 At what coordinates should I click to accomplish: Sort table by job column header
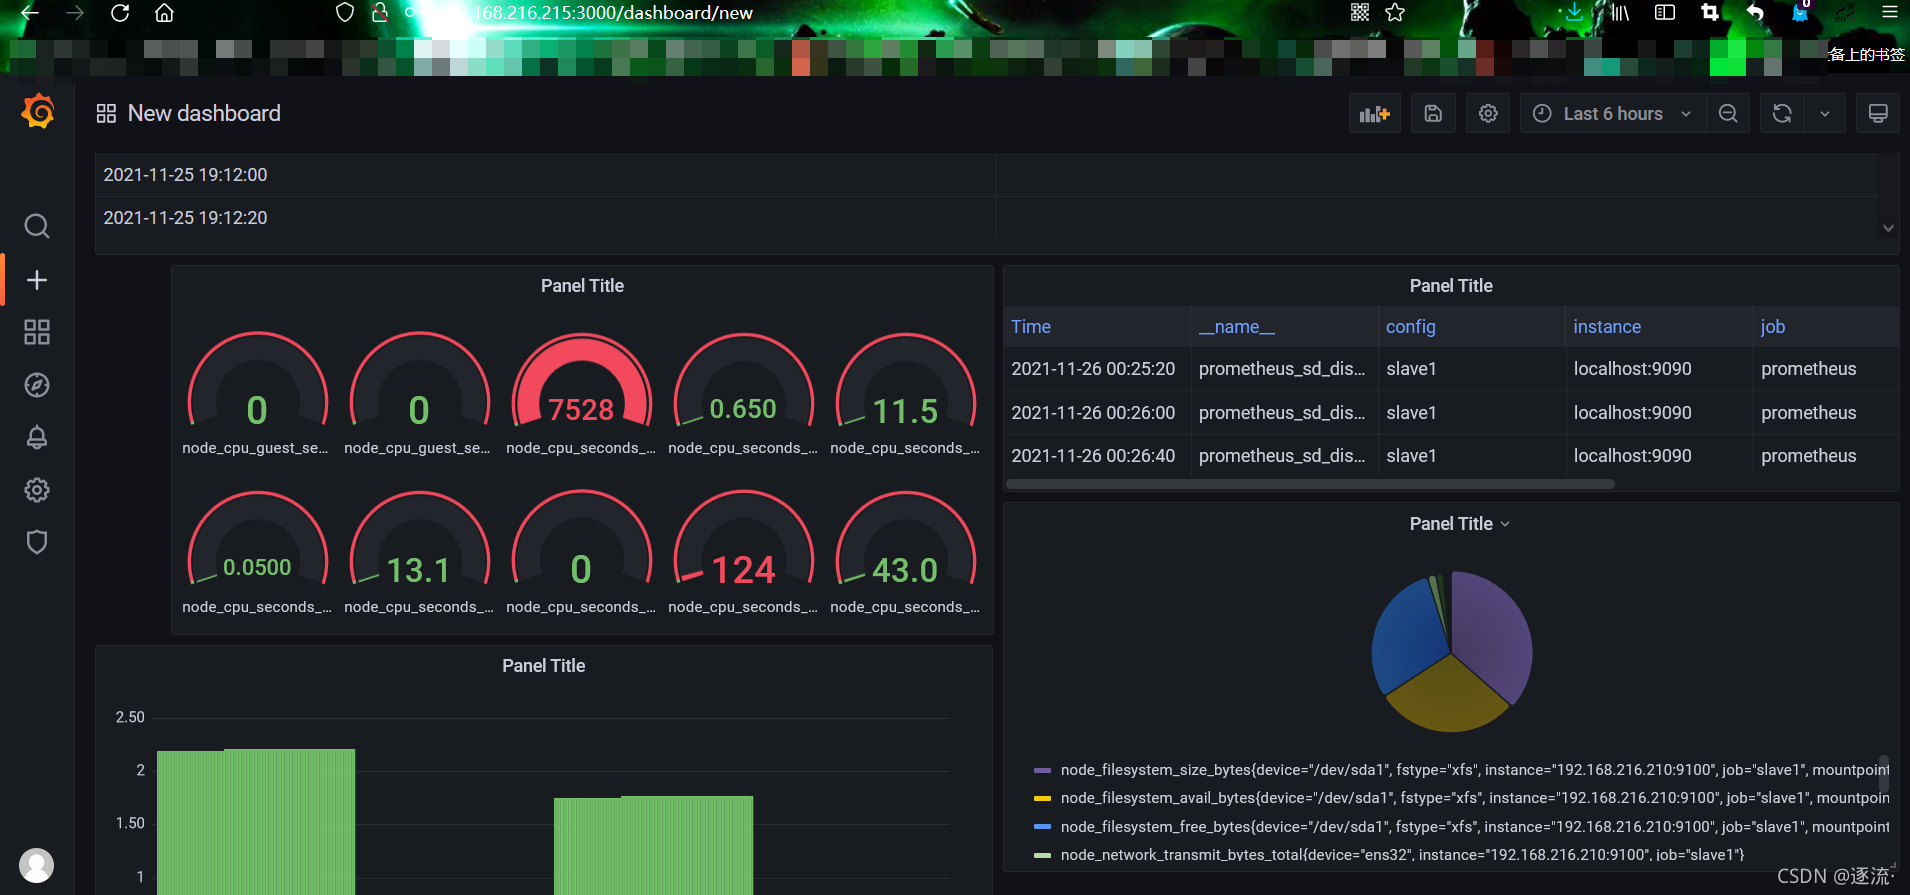(1773, 327)
